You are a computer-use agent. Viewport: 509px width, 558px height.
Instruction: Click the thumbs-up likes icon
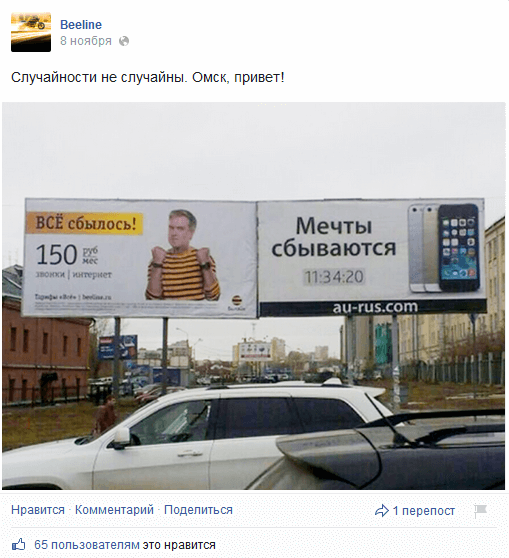point(19,544)
